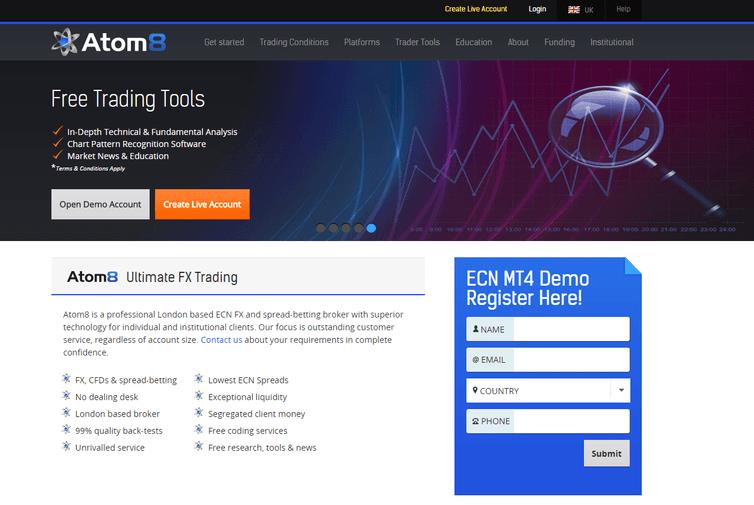754x505 pixels.
Task: Click the 'No dealing desk' text
Action: (107, 397)
